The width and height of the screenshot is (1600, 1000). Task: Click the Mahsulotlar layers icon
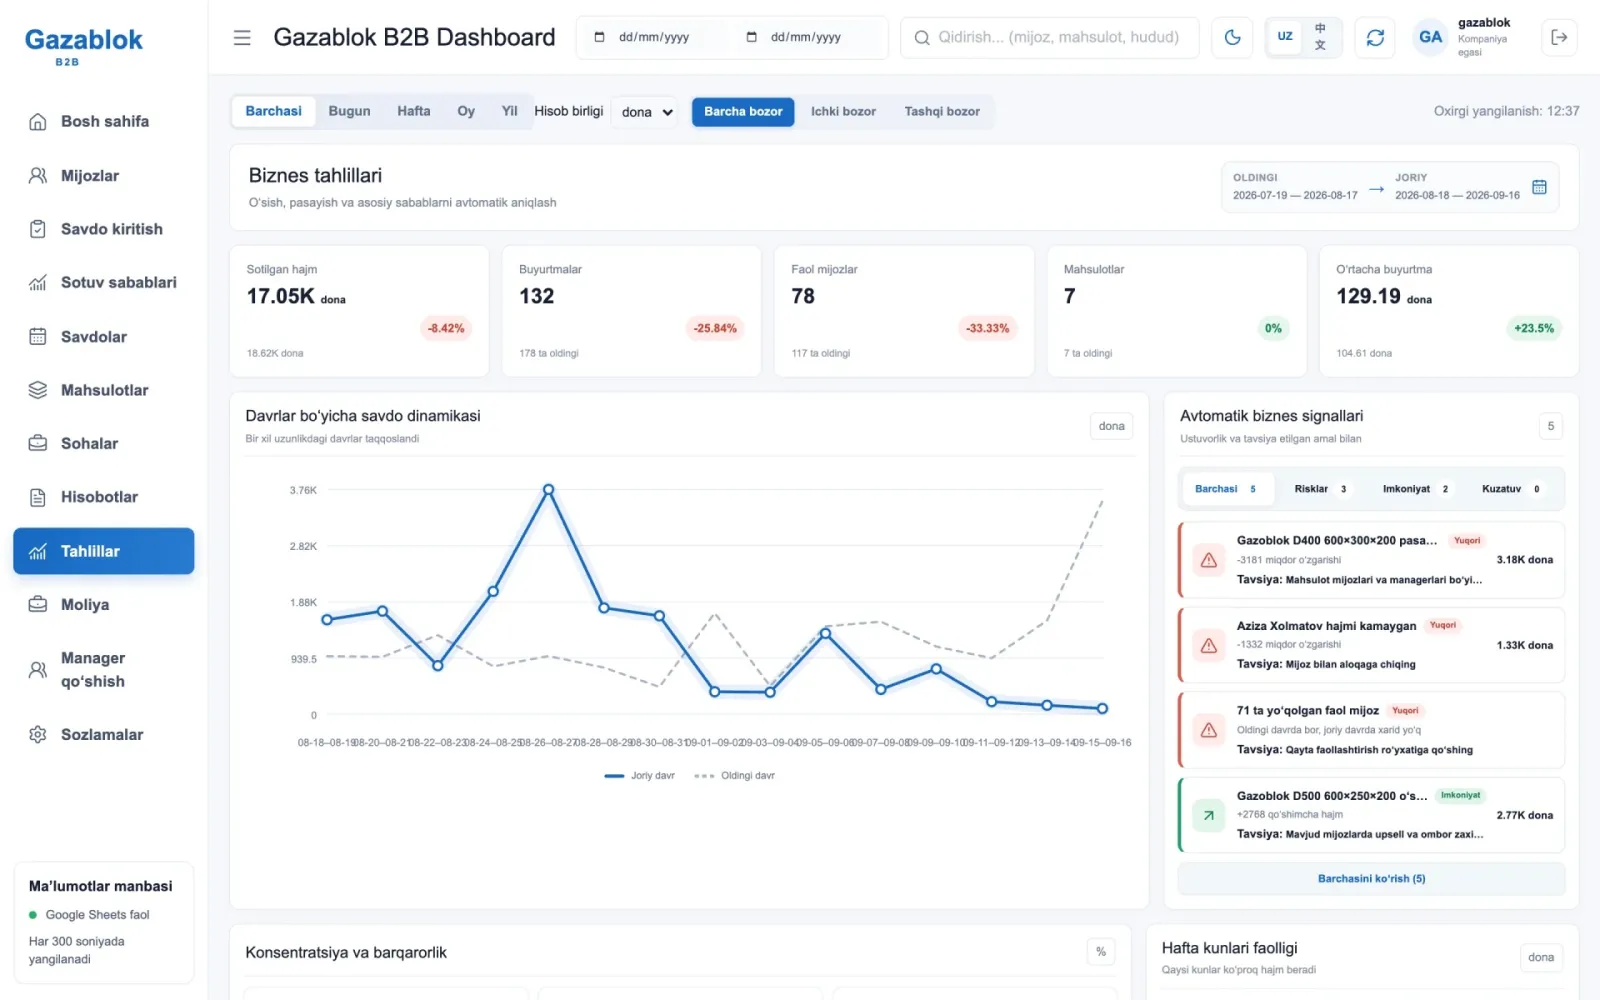click(x=38, y=390)
